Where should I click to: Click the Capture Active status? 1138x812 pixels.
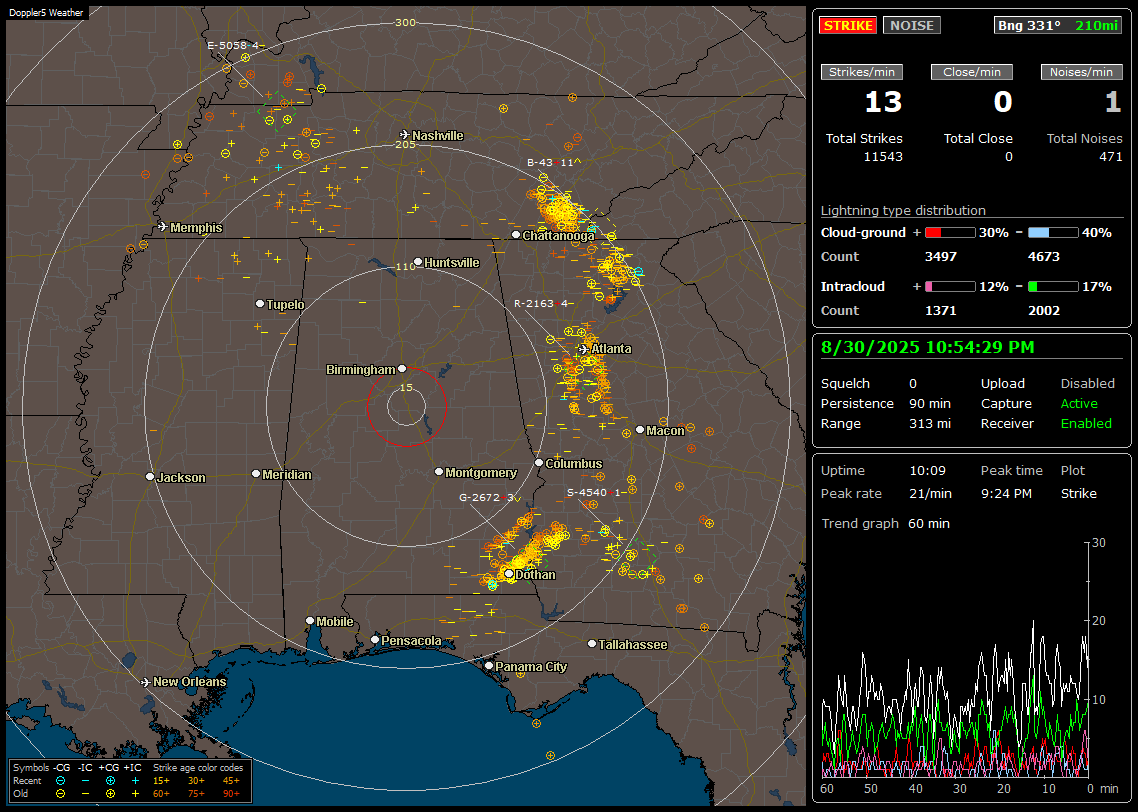click(1079, 403)
